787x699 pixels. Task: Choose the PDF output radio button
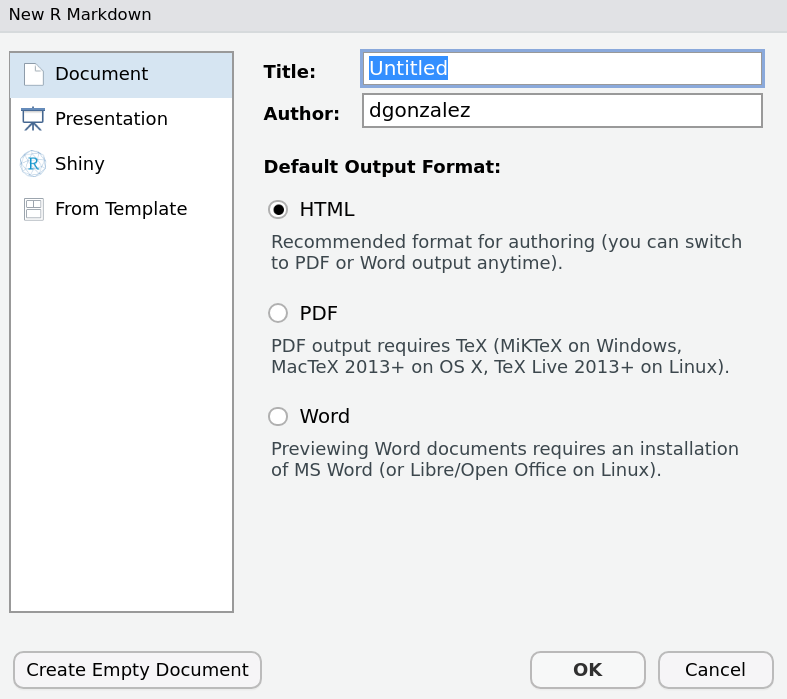click(278, 313)
